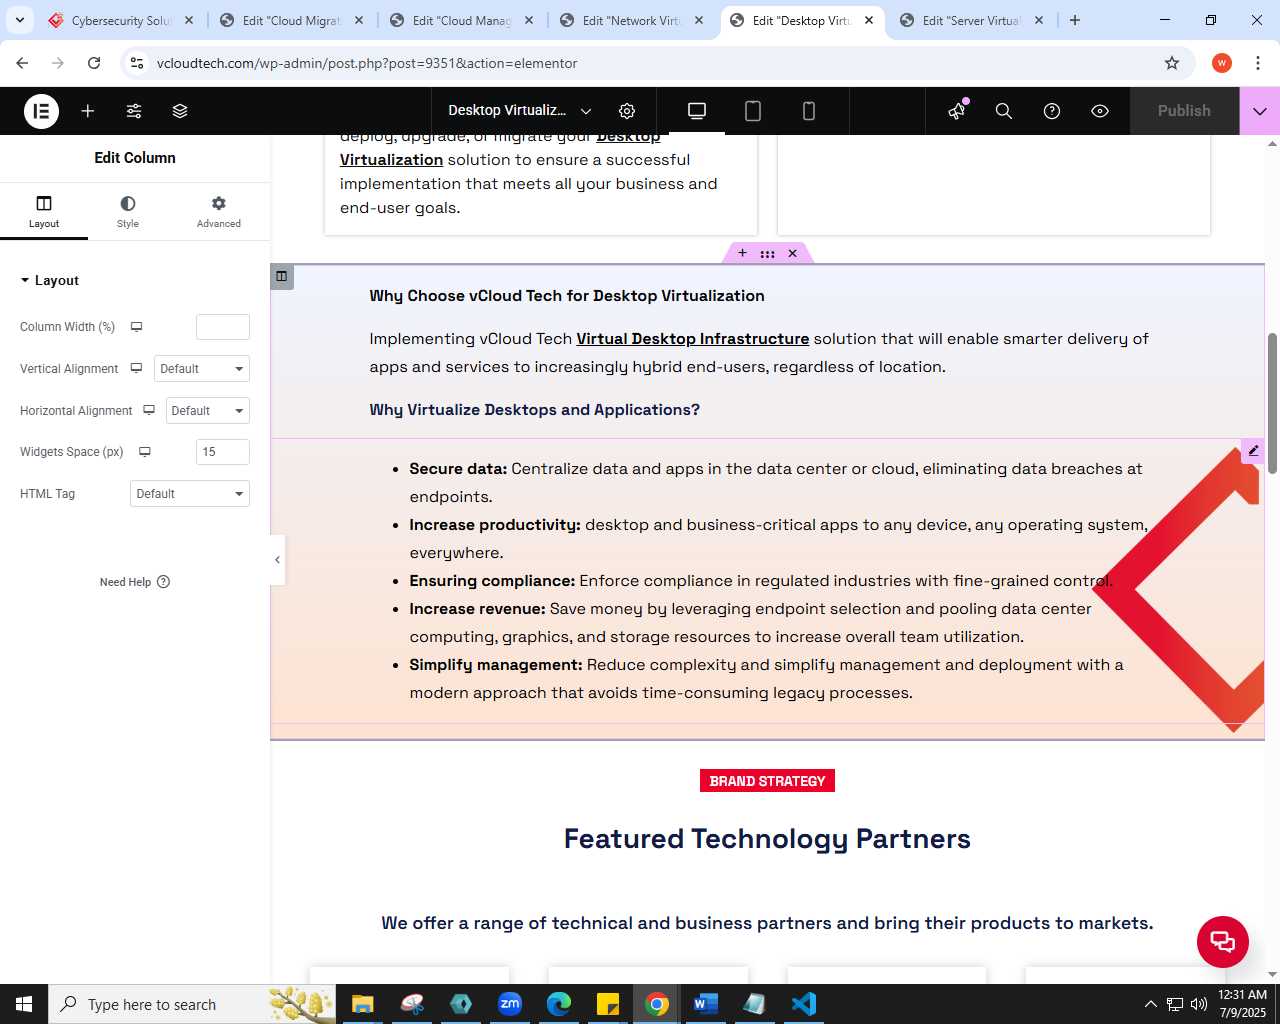
Task: Open Vertical Alignment dropdown
Action: pos(202,369)
